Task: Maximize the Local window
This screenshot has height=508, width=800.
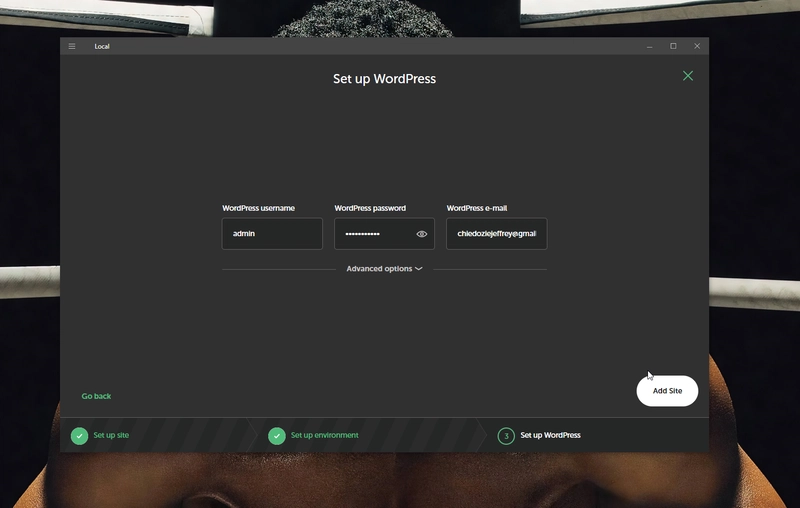Action: tap(673, 46)
